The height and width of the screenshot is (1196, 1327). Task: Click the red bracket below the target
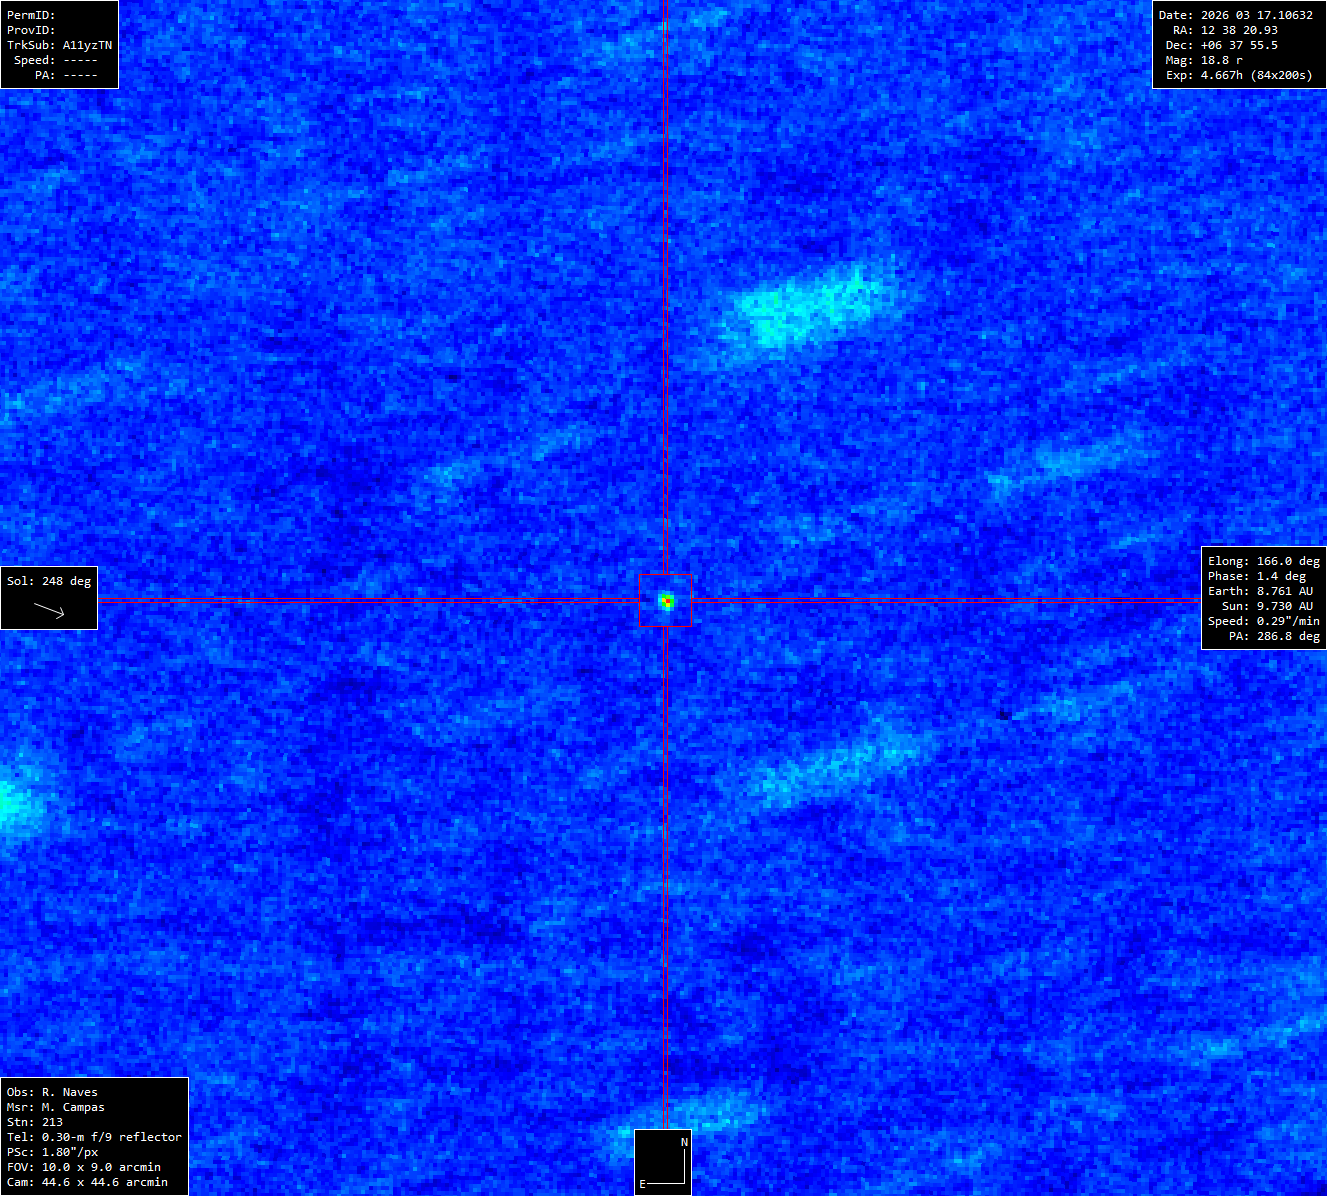point(665,626)
